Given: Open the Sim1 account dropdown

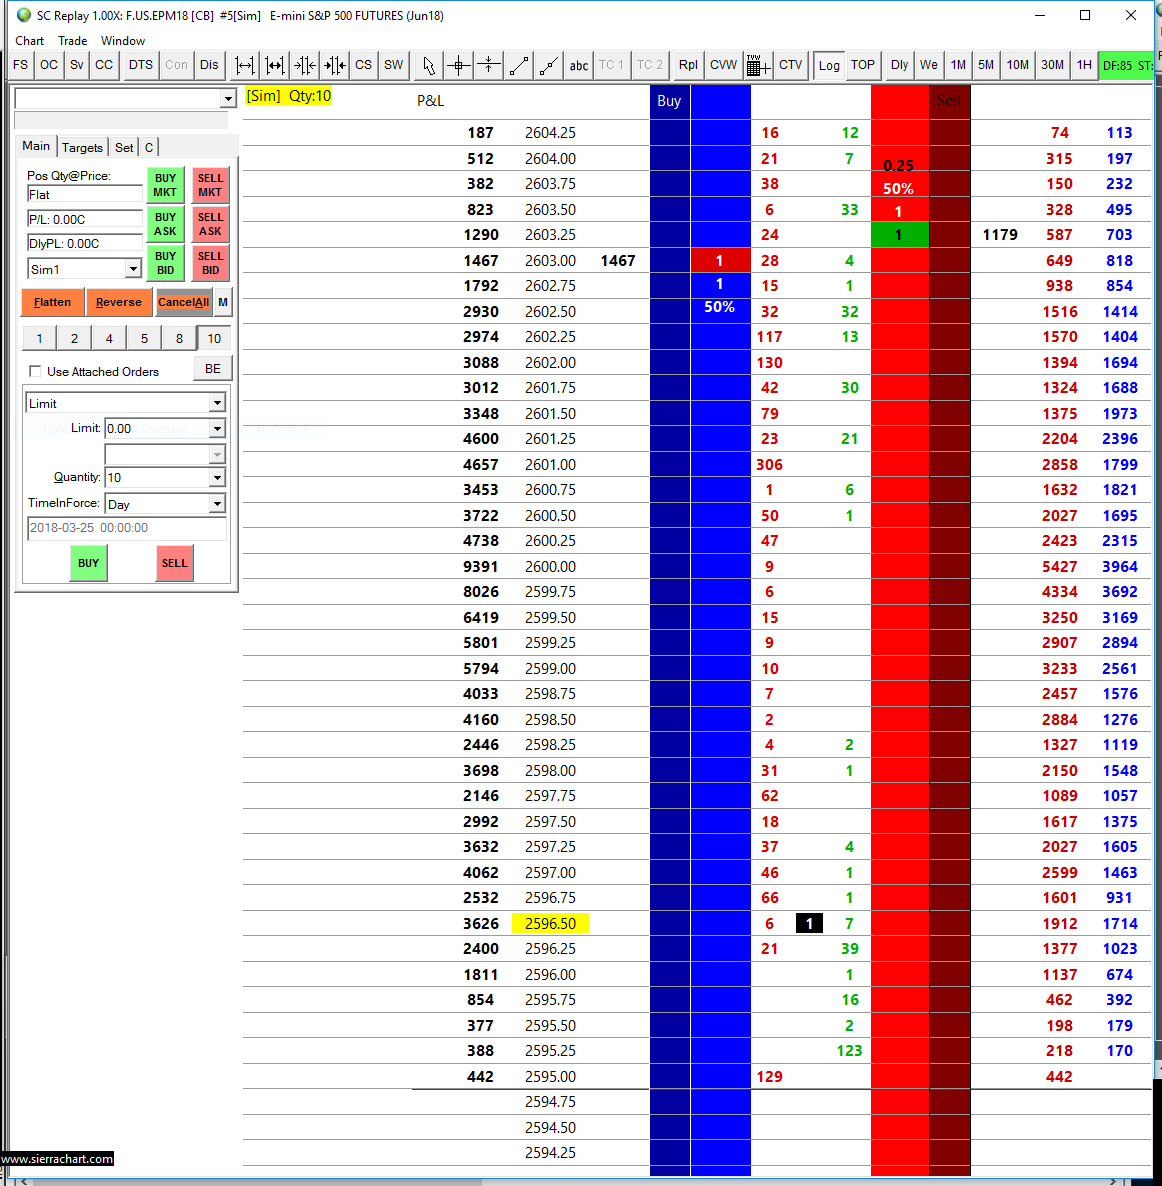Looking at the screenshot, I should [x=133, y=269].
